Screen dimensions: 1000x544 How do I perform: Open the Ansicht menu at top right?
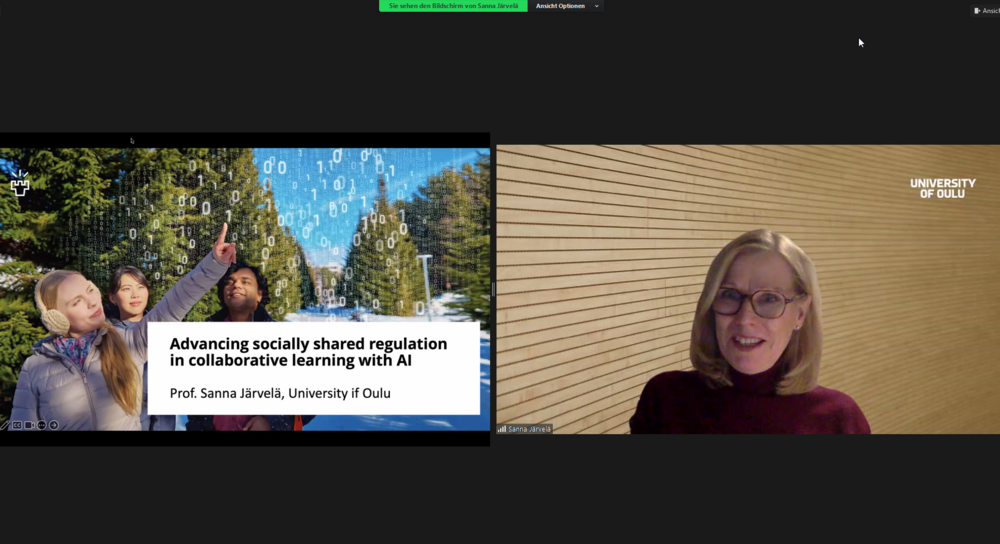tap(990, 10)
